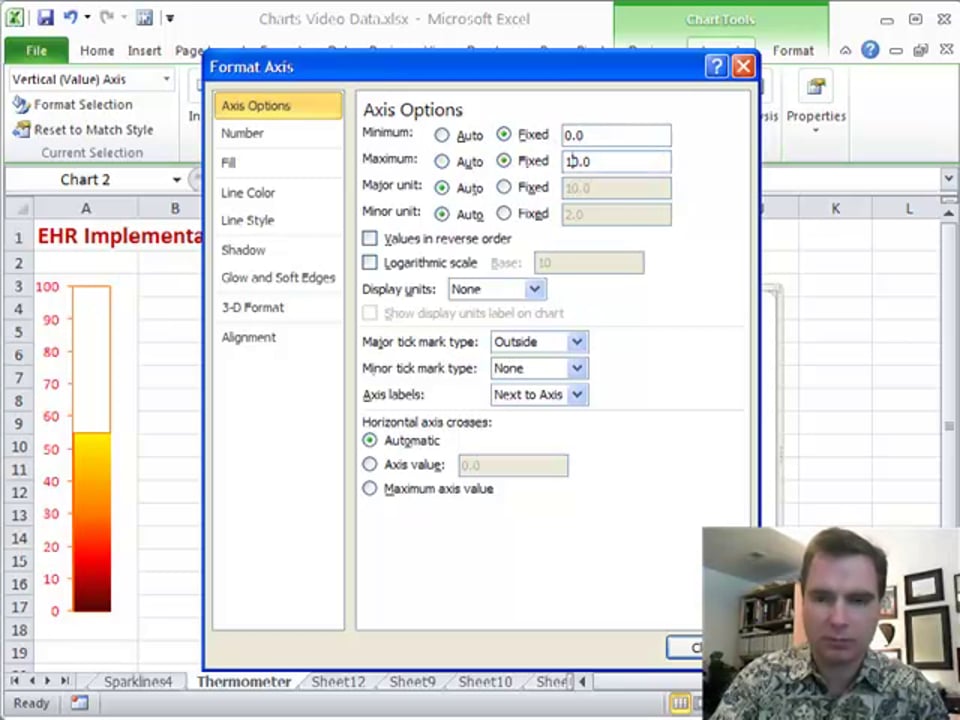Select Number in Format Axis sidebar
This screenshot has height=720, width=960.
(x=242, y=133)
